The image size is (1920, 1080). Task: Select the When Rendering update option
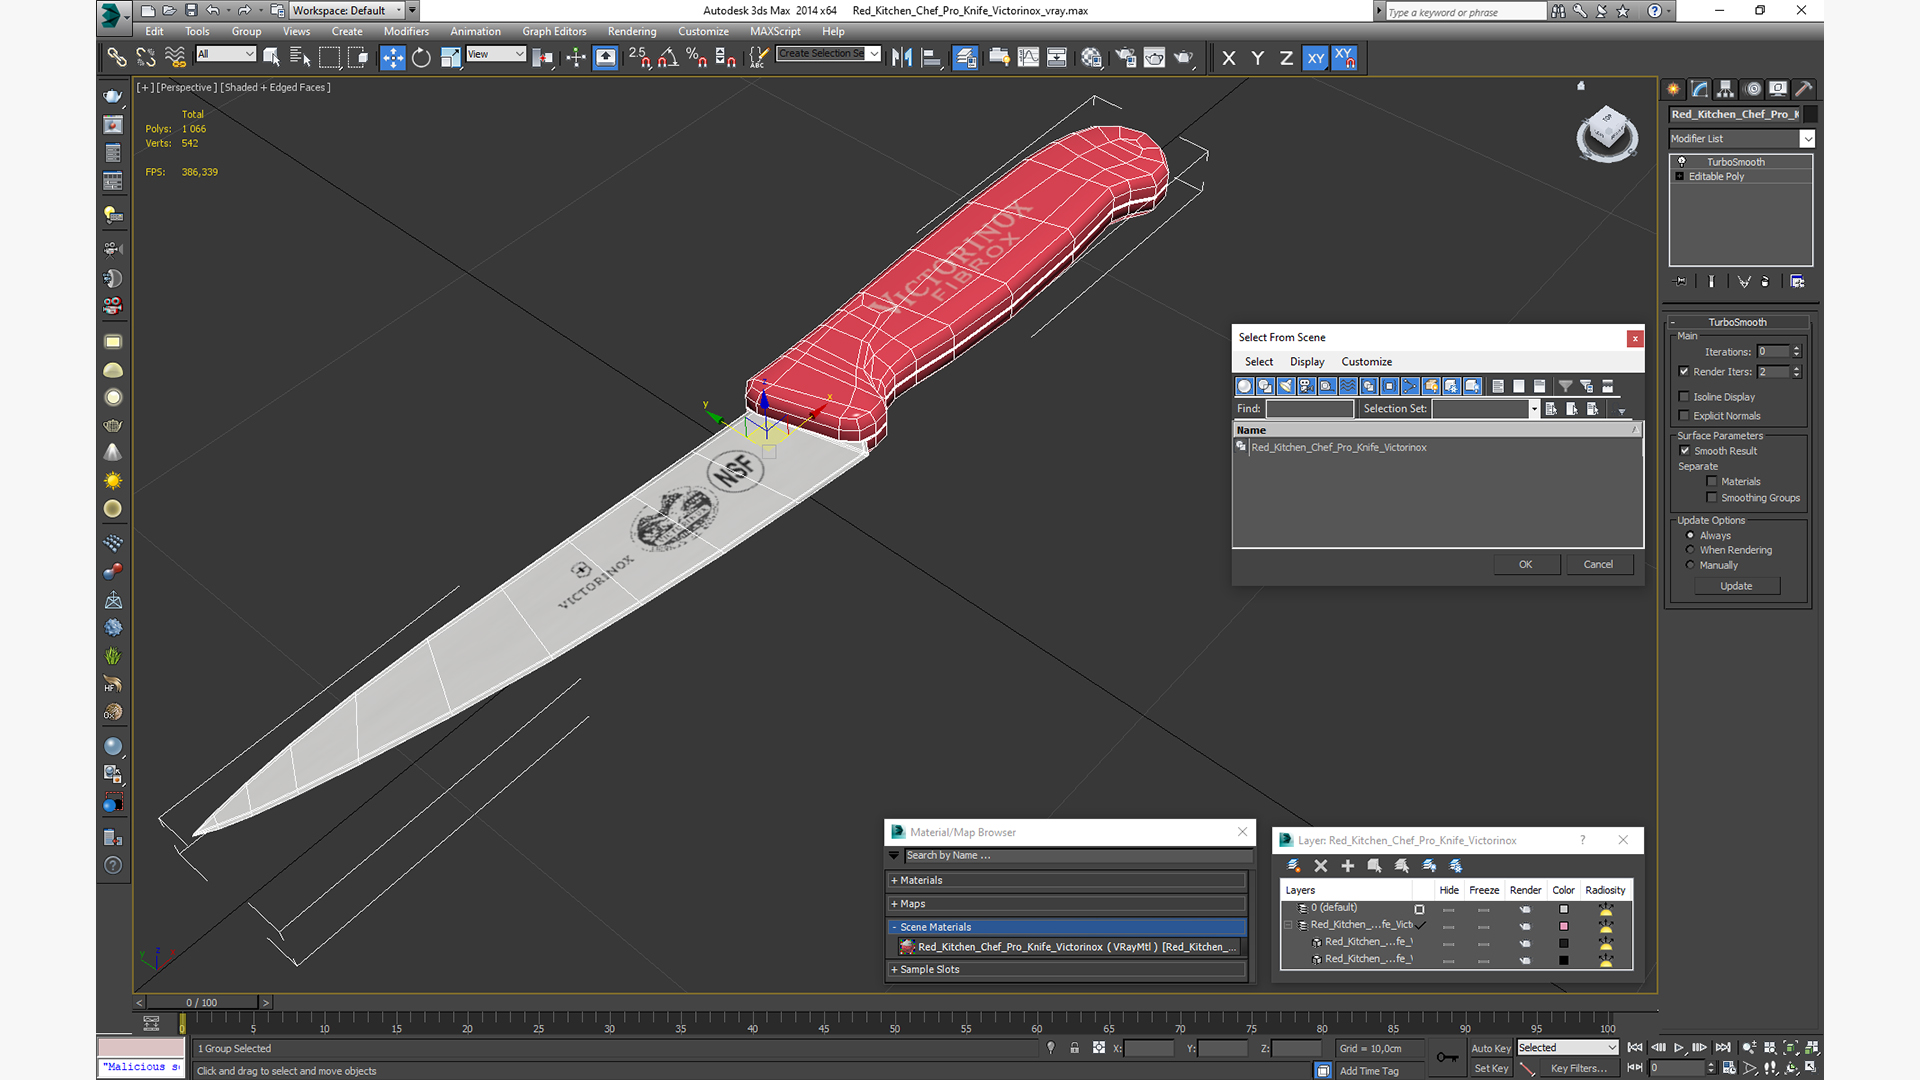1691,549
